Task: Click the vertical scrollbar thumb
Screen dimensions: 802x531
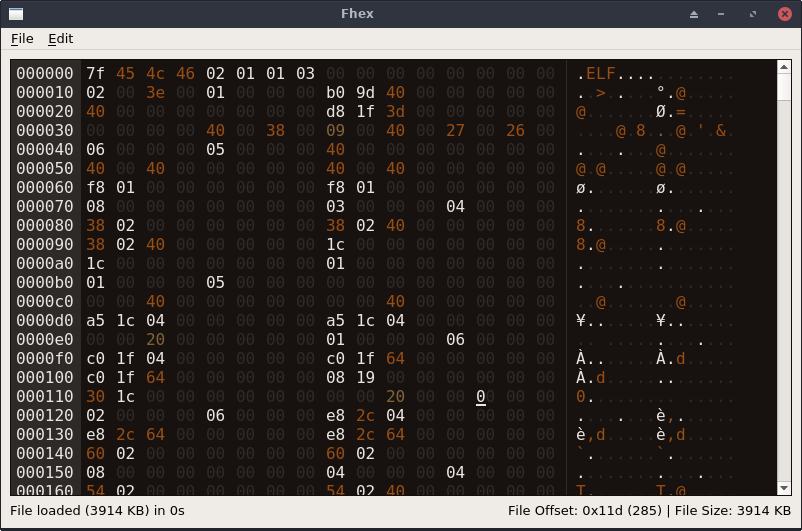Action: 784,87
